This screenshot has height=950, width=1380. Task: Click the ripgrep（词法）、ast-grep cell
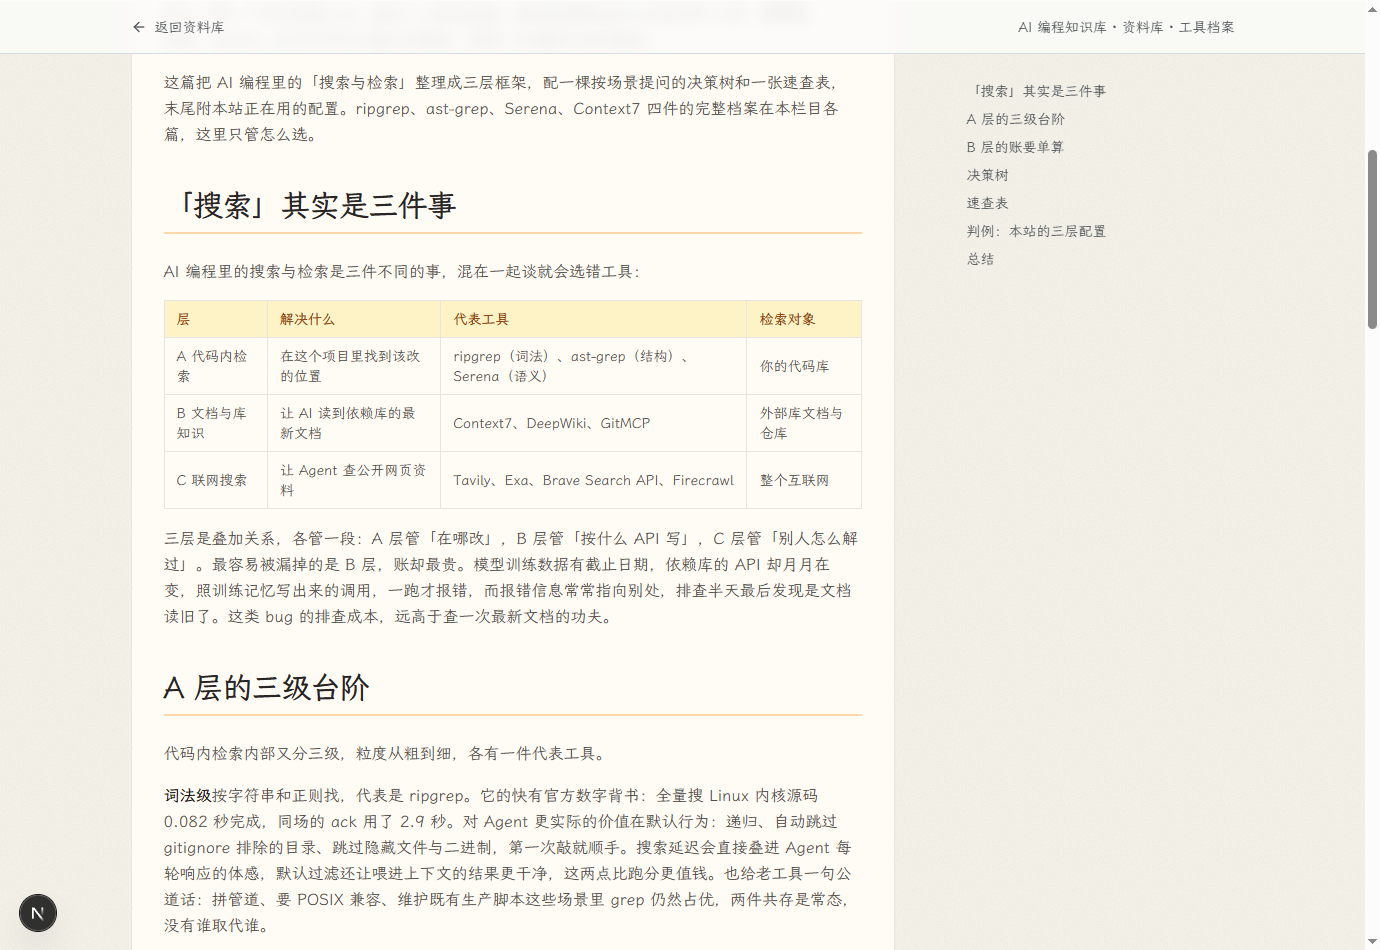click(x=594, y=366)
